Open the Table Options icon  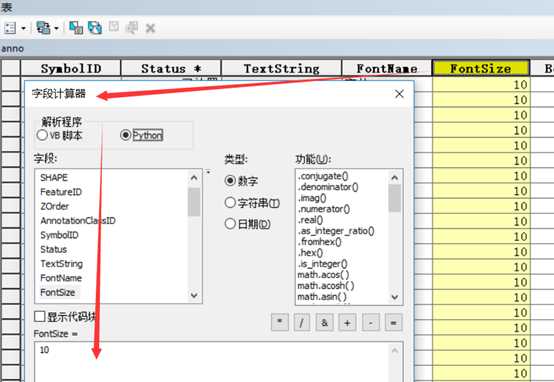tap(10, 28)
